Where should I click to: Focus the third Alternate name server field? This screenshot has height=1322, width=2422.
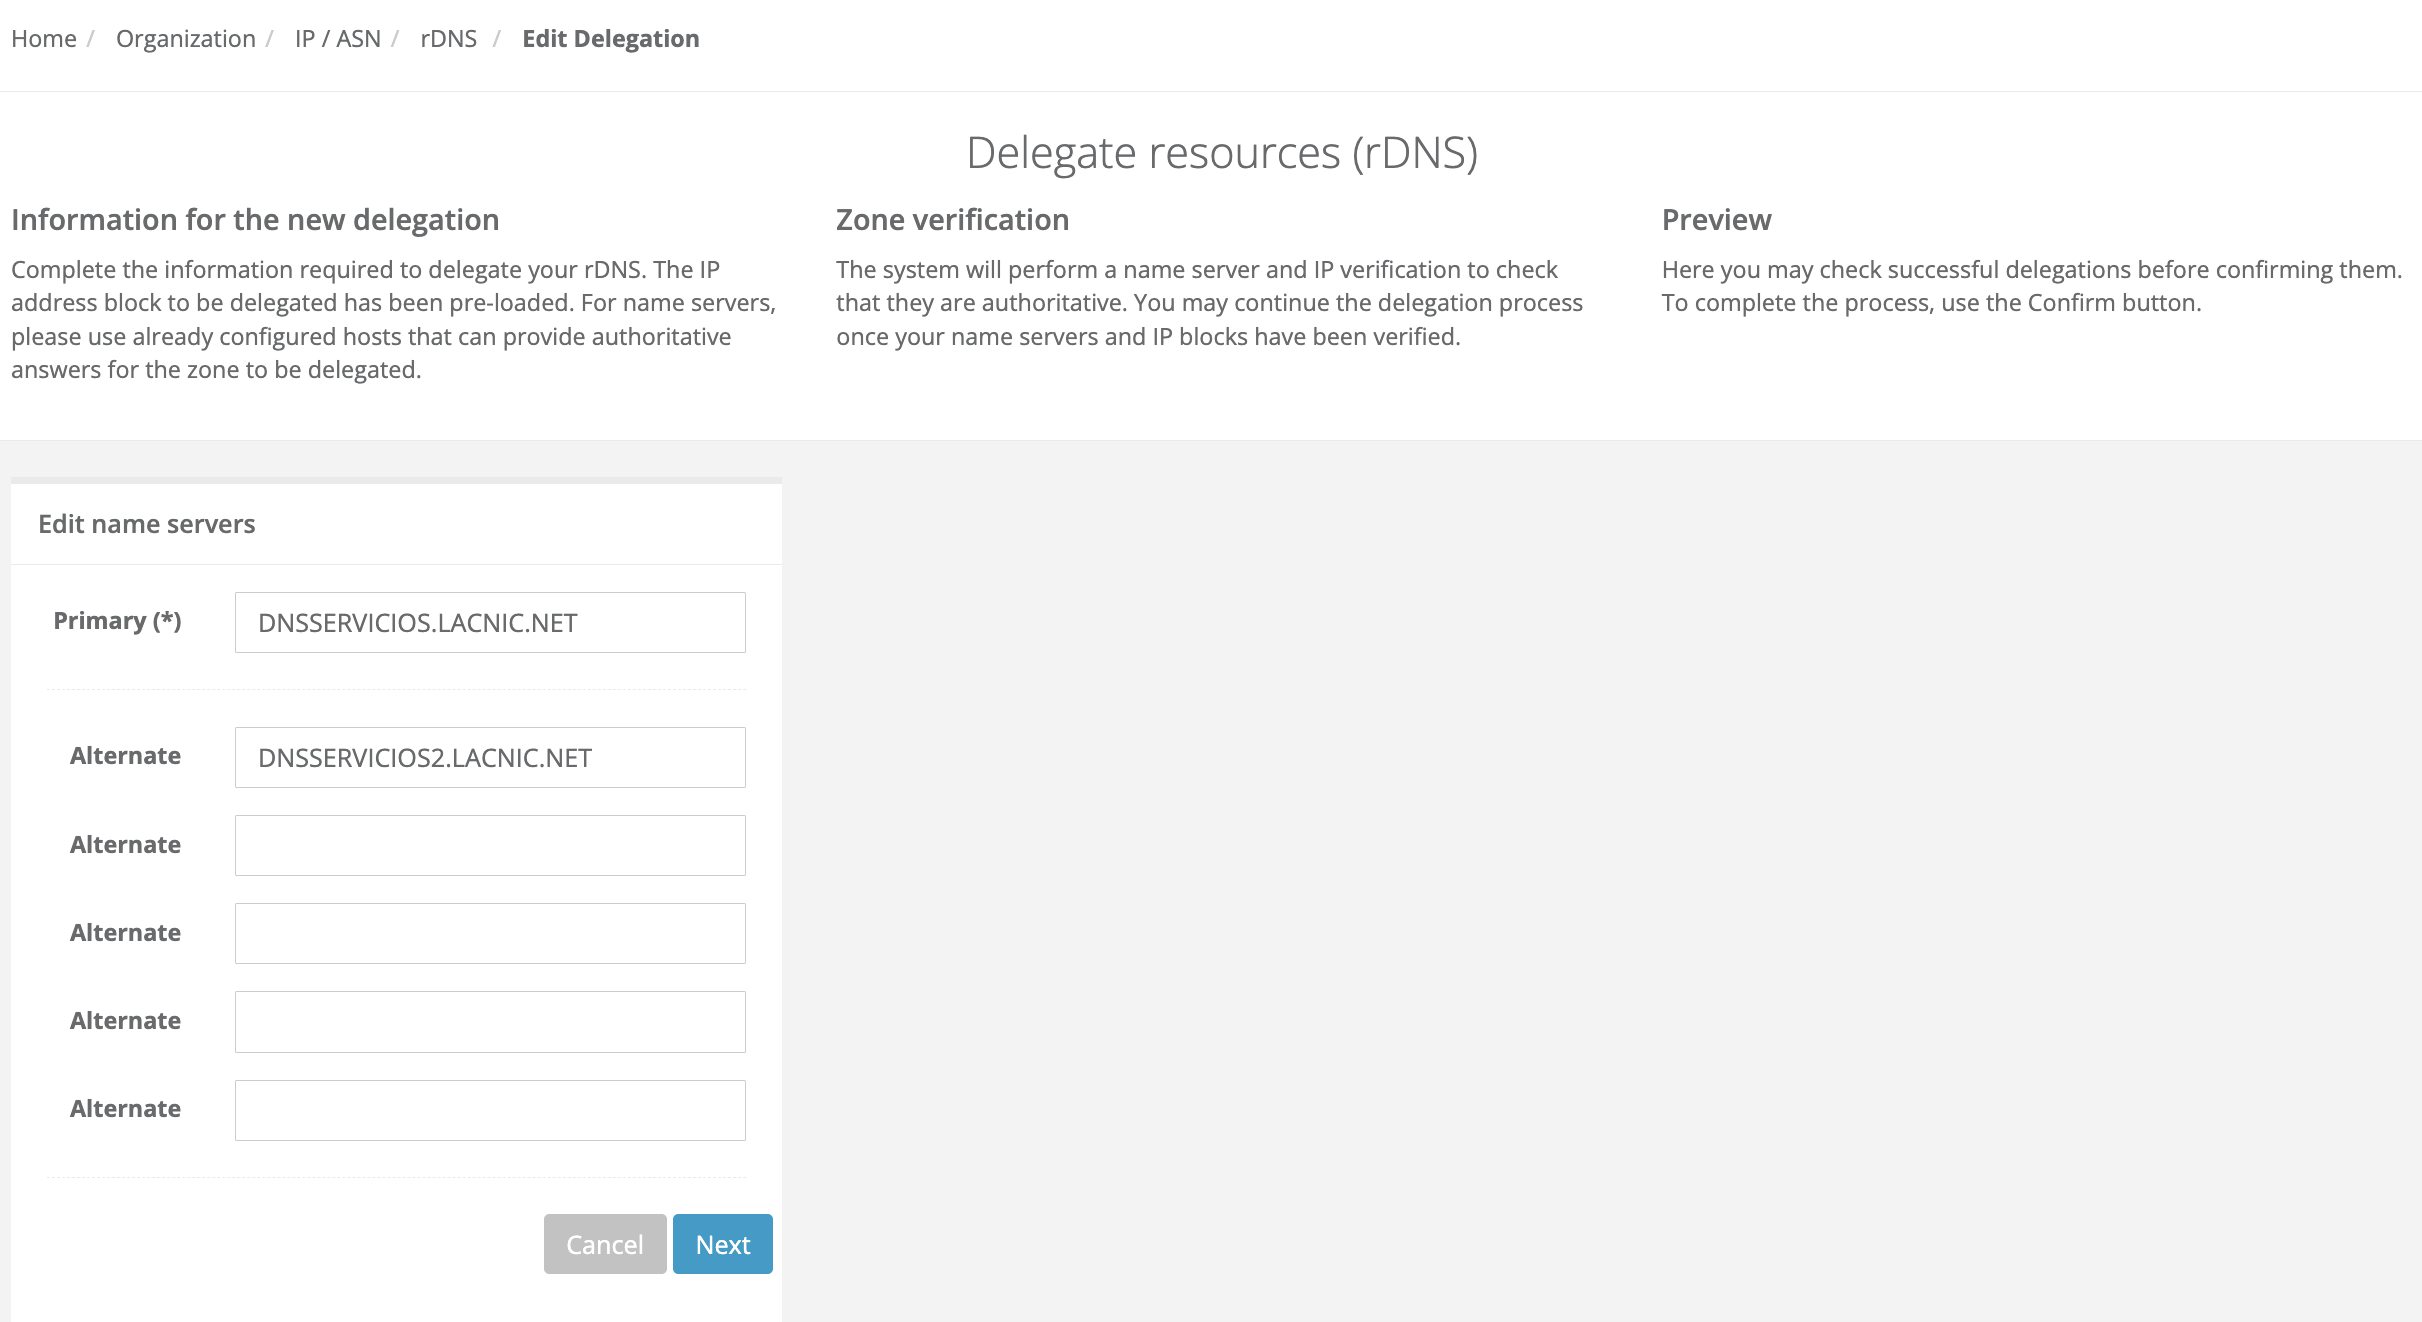[x=489, y=933]
